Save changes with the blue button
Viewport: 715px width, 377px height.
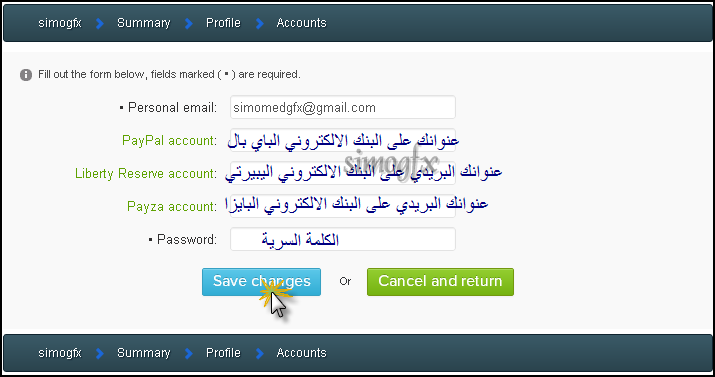(x=261, y=282)
